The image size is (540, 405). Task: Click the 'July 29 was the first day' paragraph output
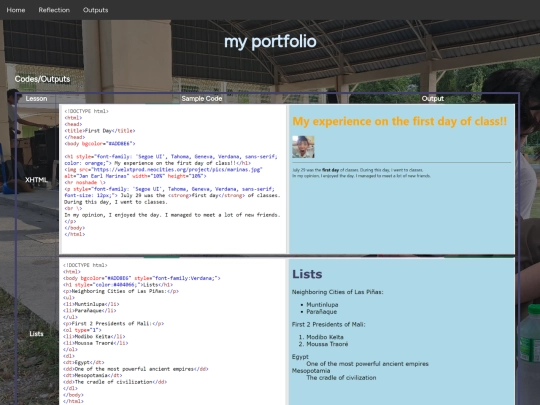click(x=361, y=173)
